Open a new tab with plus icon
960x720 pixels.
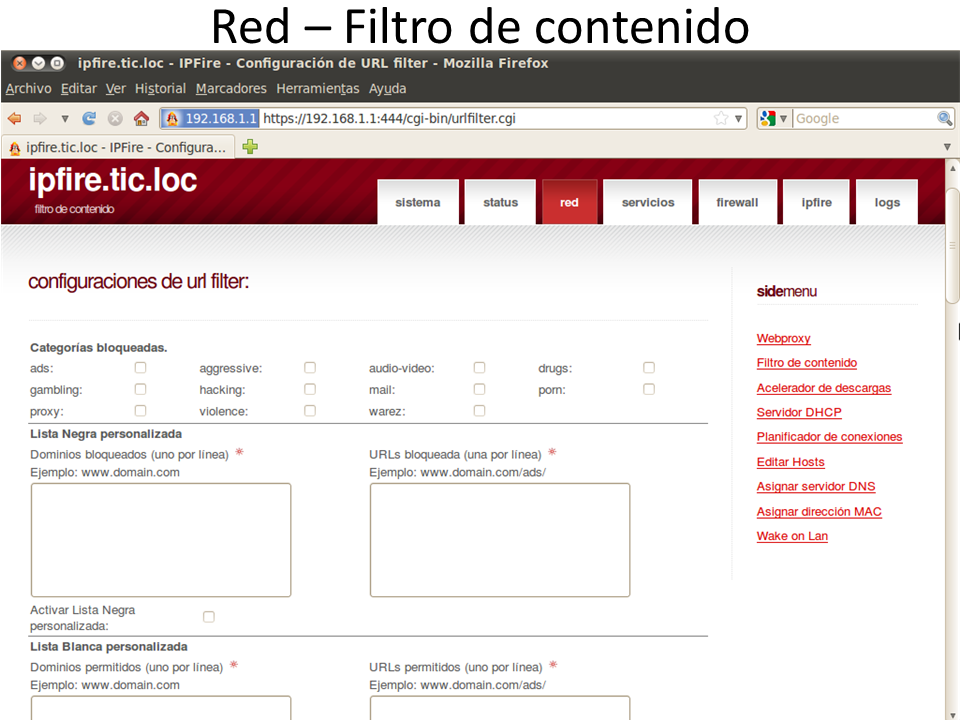coord(250,147)
